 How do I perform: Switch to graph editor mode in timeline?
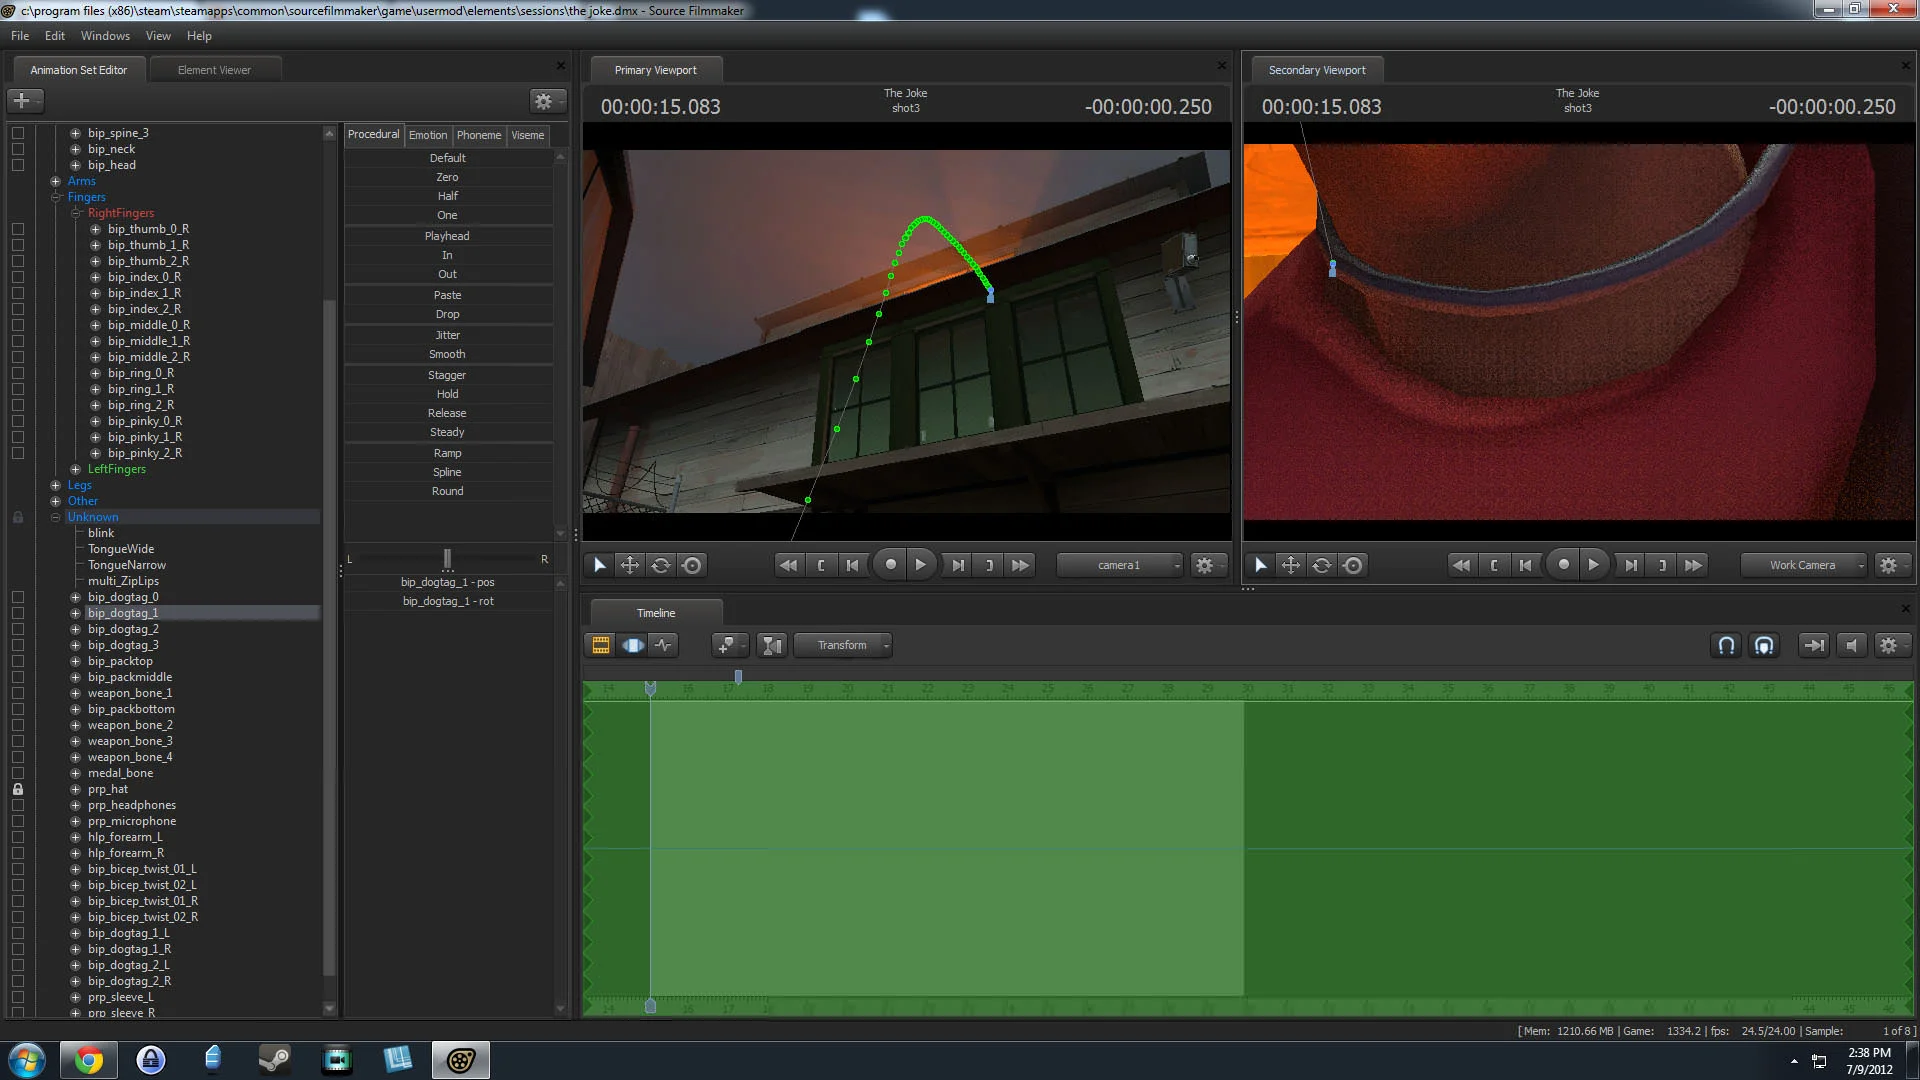coord(663,645)
